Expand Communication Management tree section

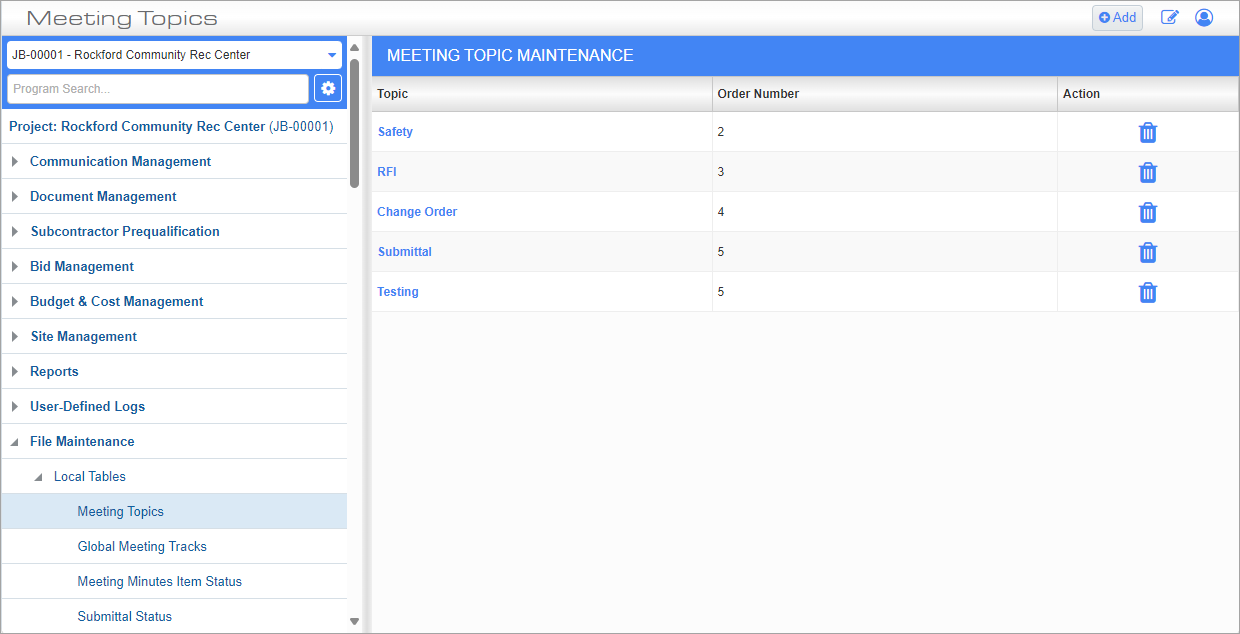pyautogui.click(x=15, y=162)
